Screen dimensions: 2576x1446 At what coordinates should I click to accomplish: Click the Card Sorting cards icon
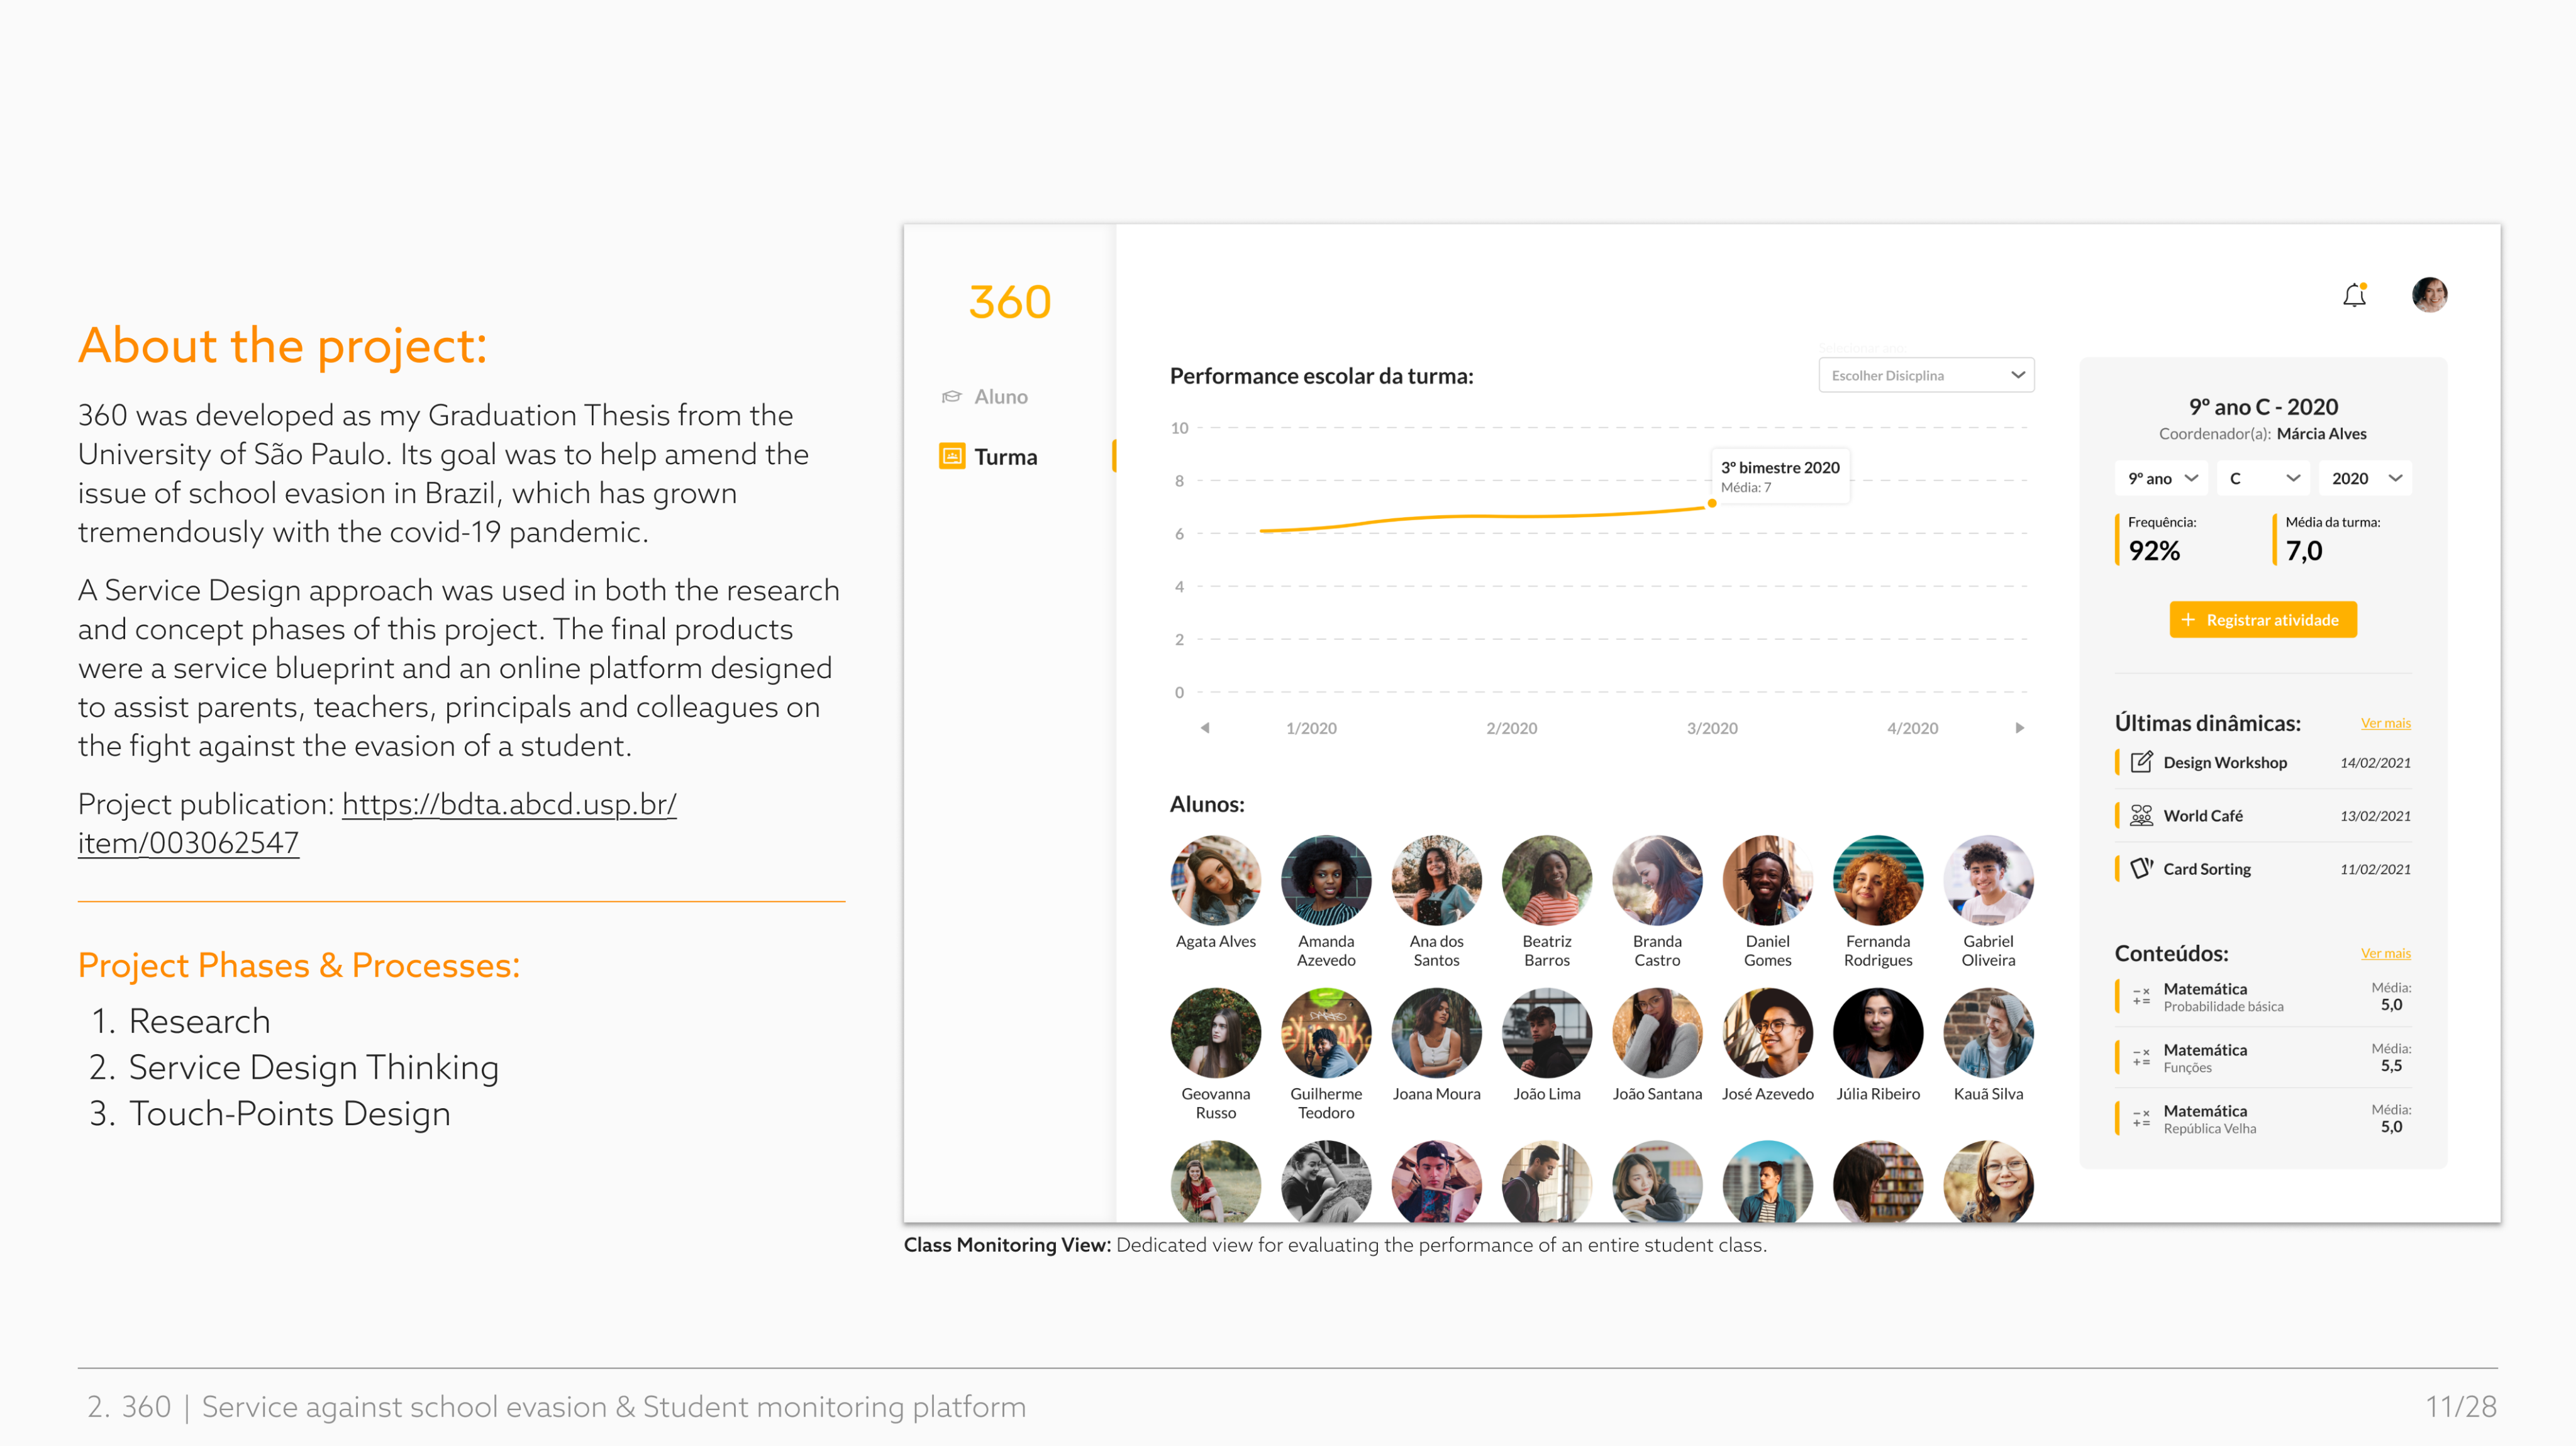(2141, 868)
